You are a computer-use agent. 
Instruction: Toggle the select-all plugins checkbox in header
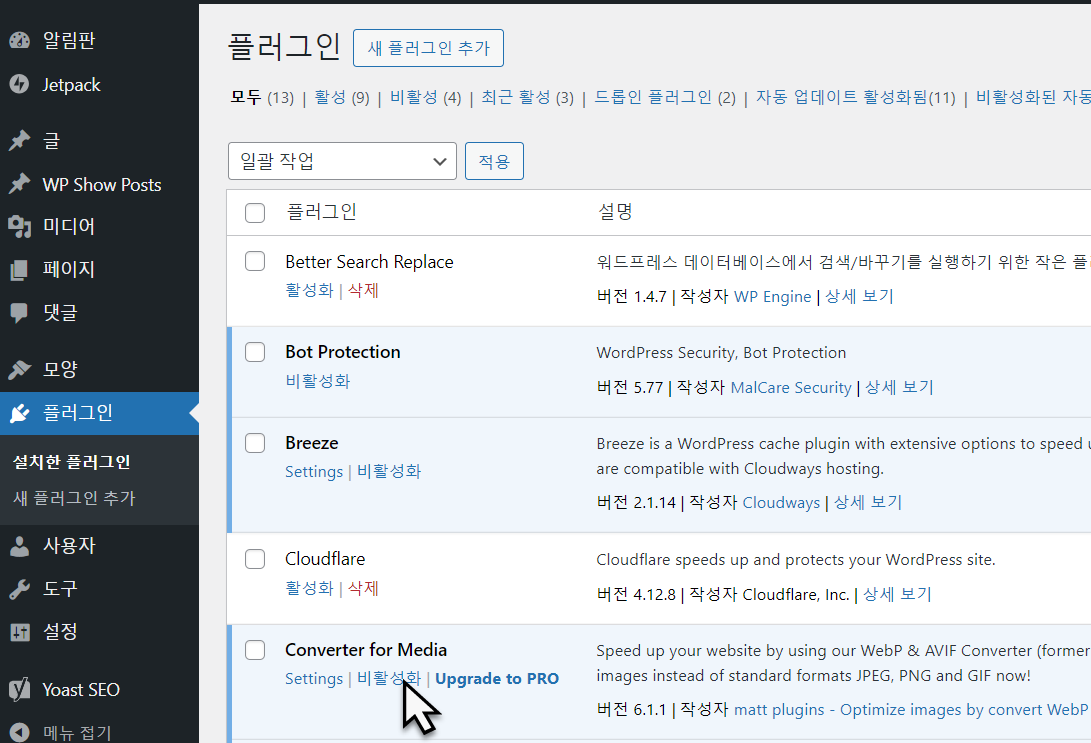point(255,212)
